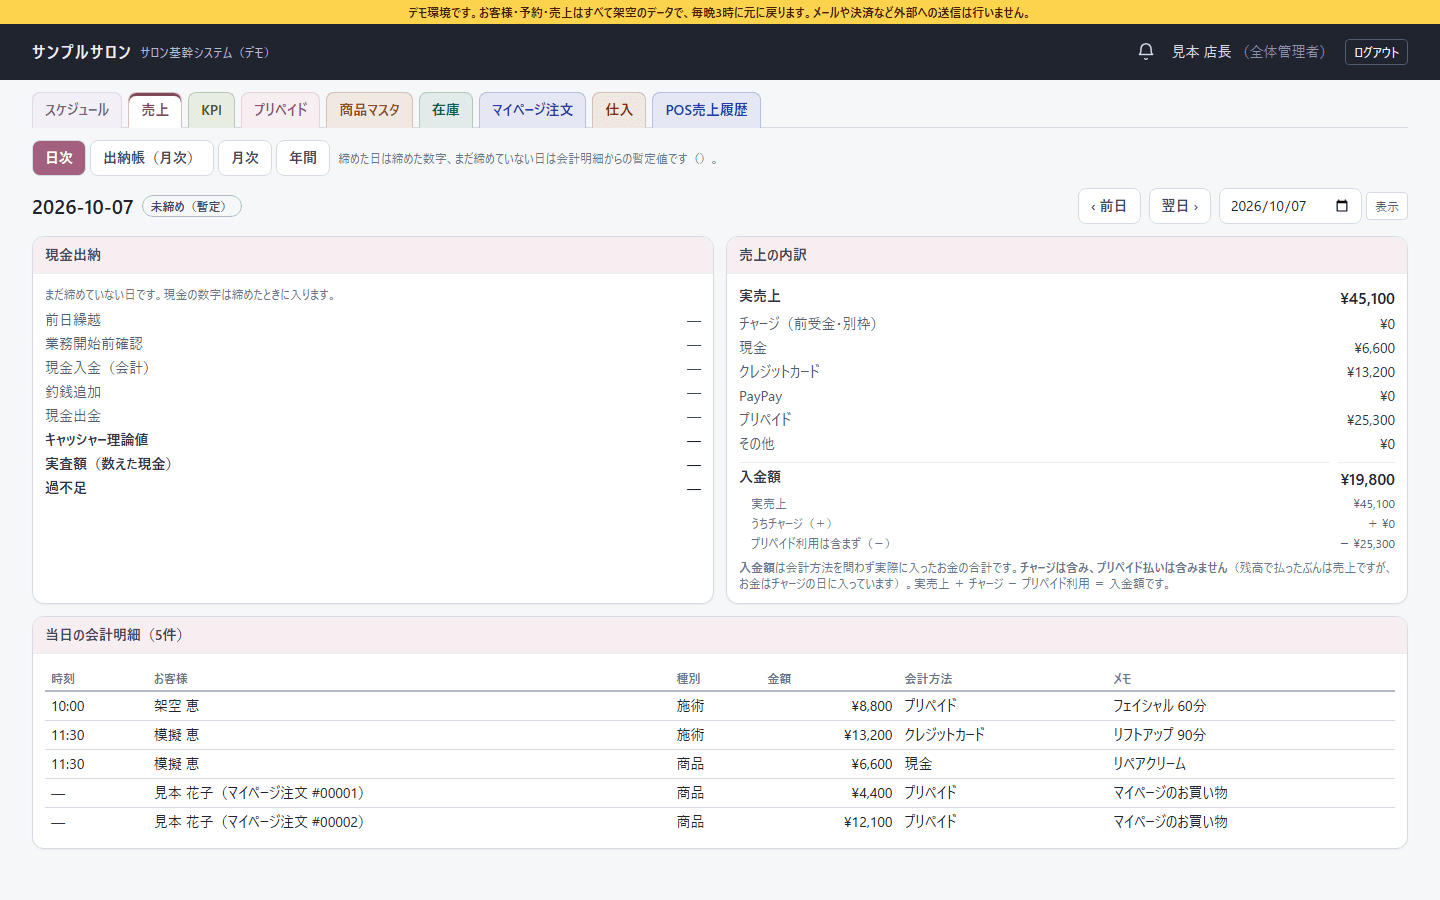Click the 過不足 row label

[x=66, y=488]
